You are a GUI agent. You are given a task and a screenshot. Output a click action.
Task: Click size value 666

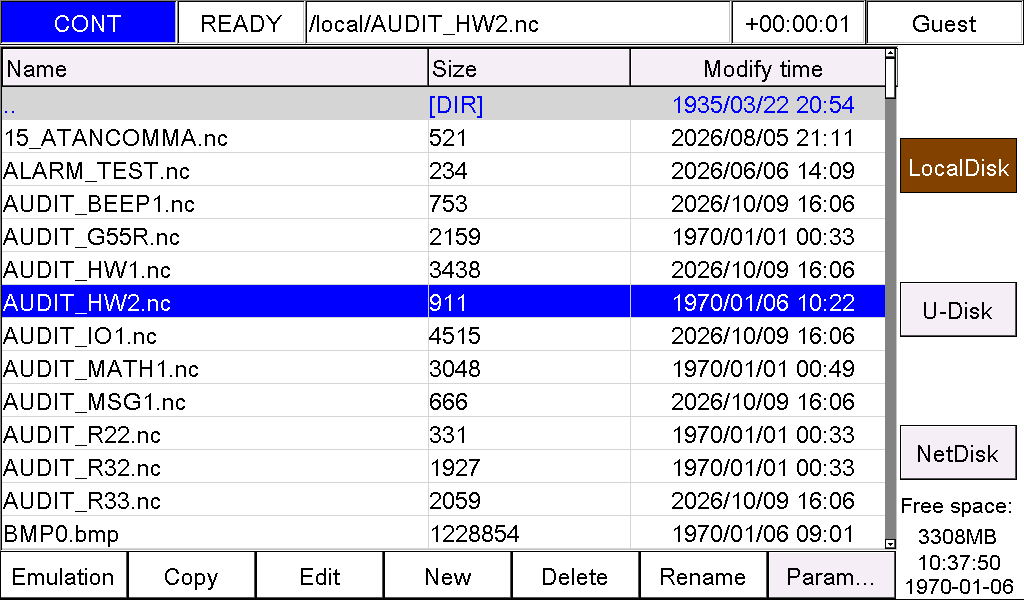pyautogui.click(x=448, y=402)
